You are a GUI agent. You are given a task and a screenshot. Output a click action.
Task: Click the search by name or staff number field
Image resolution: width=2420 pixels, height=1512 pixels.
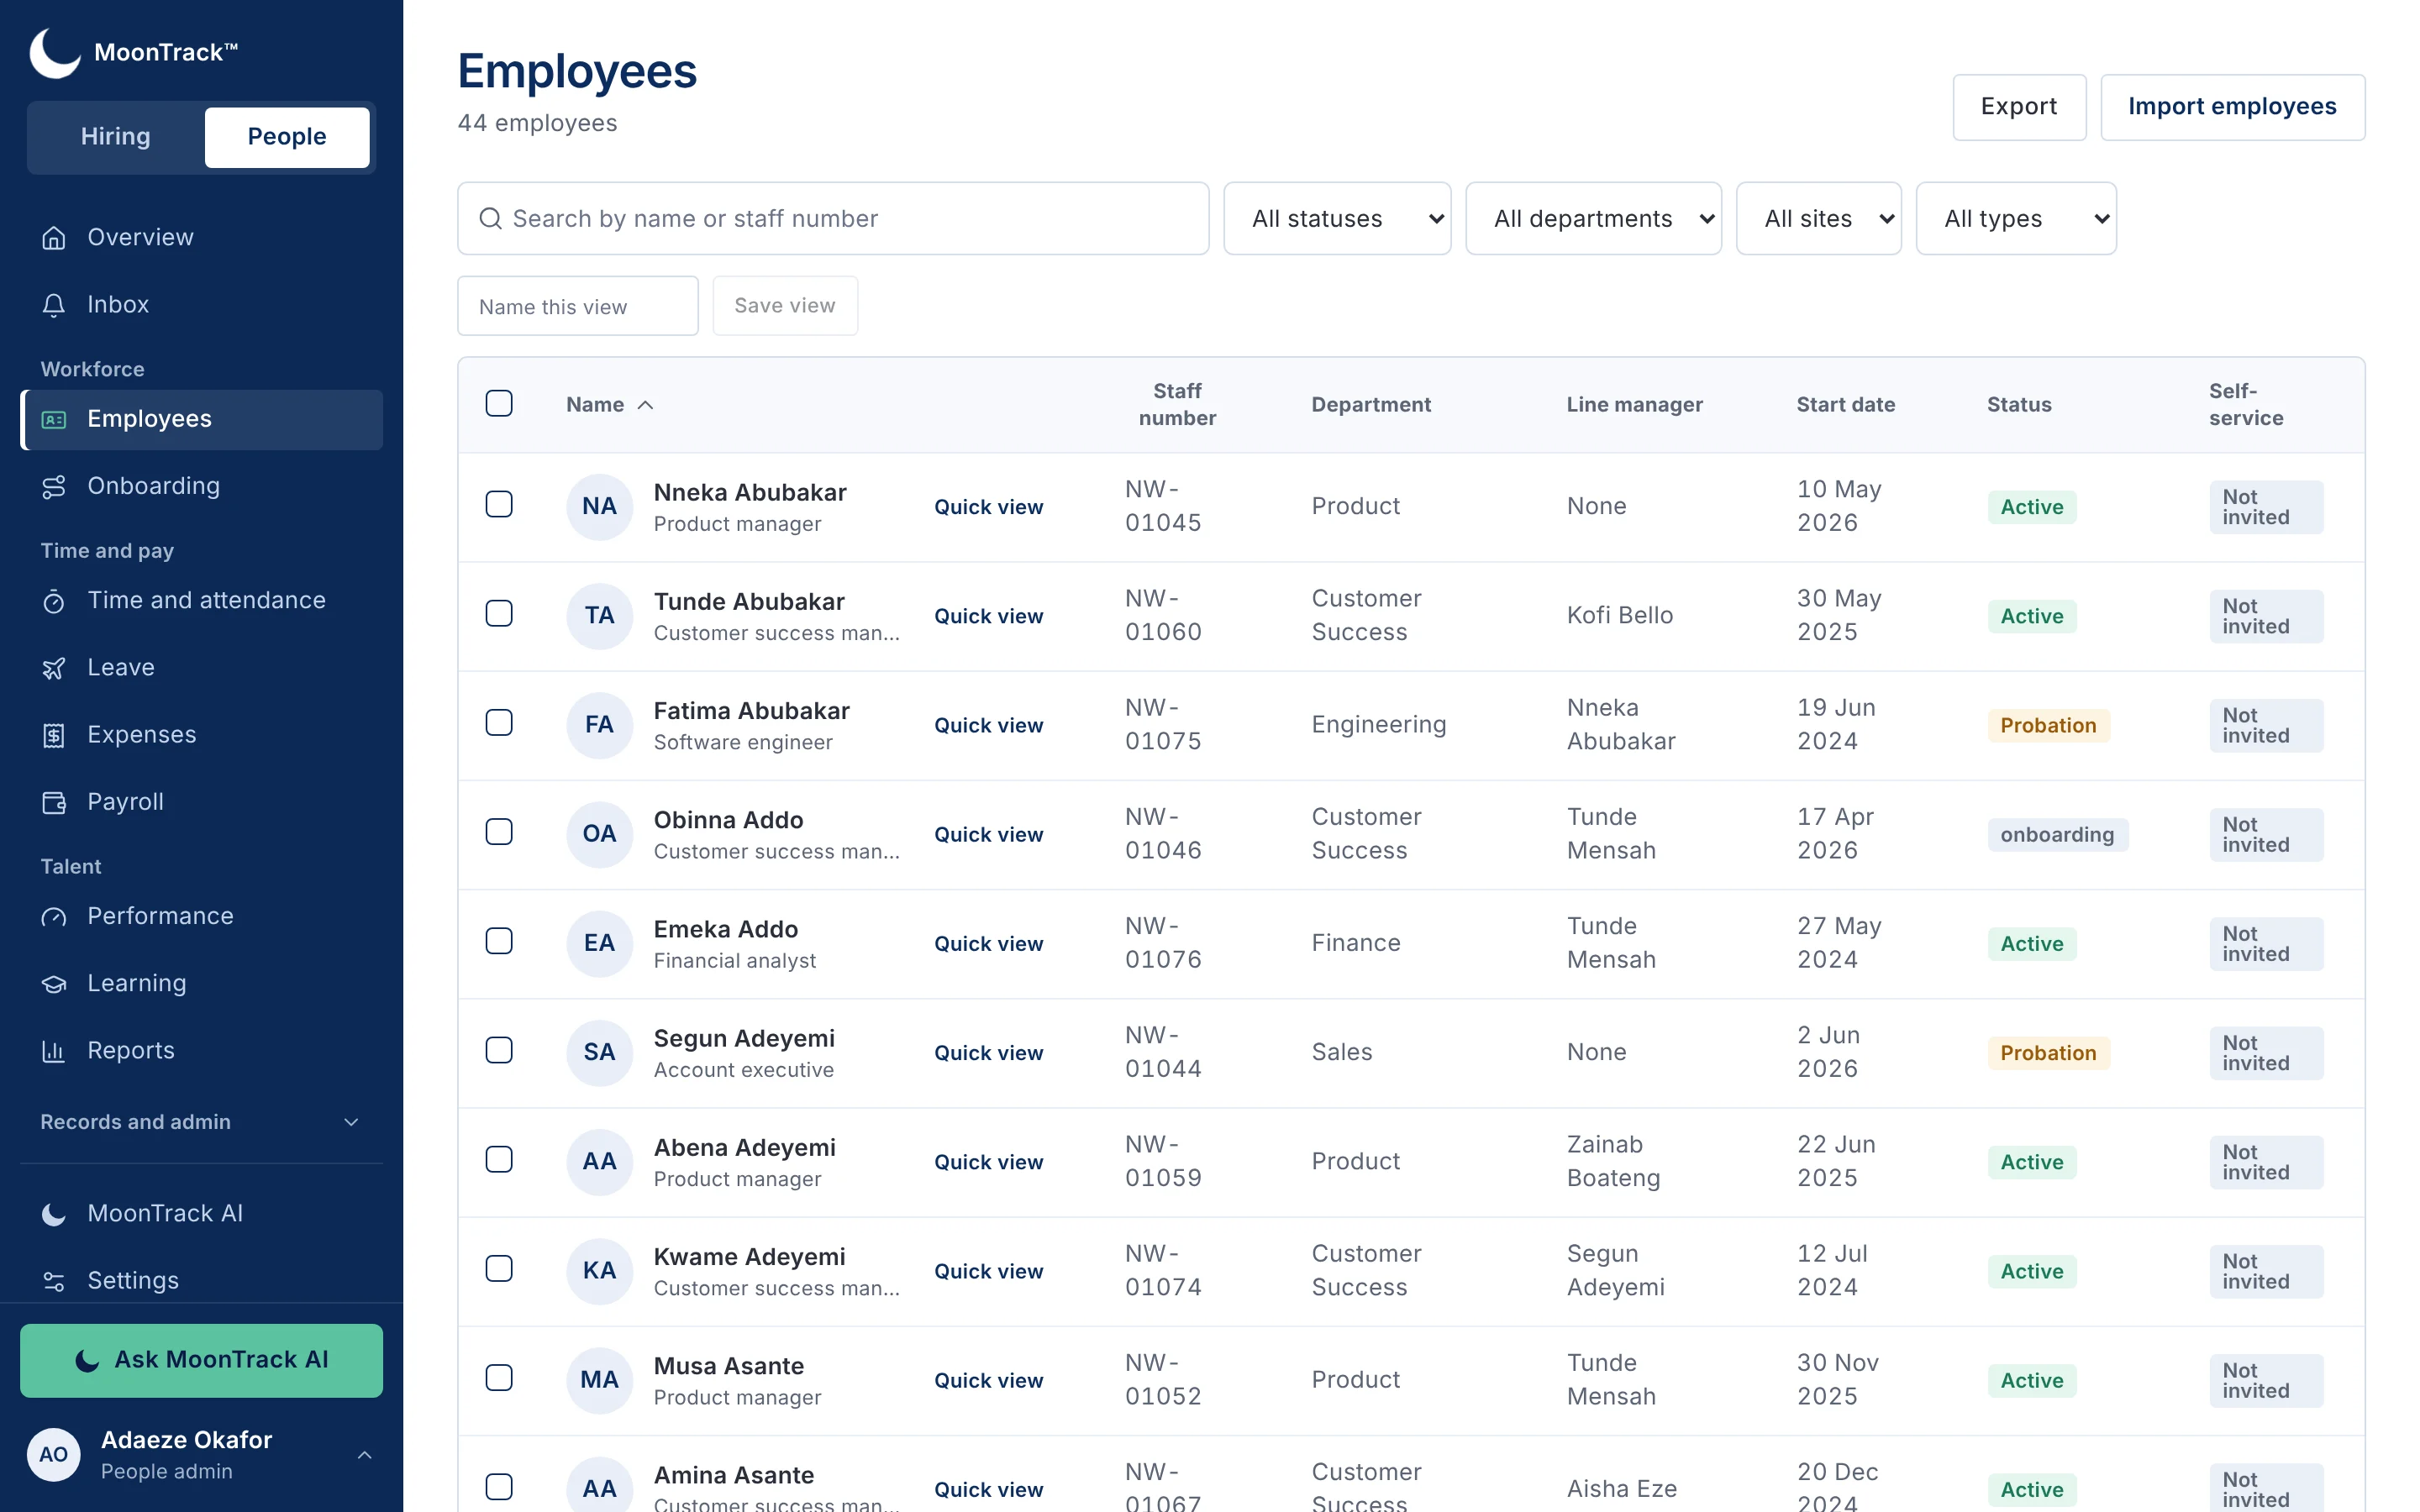(x=833, y=218)
